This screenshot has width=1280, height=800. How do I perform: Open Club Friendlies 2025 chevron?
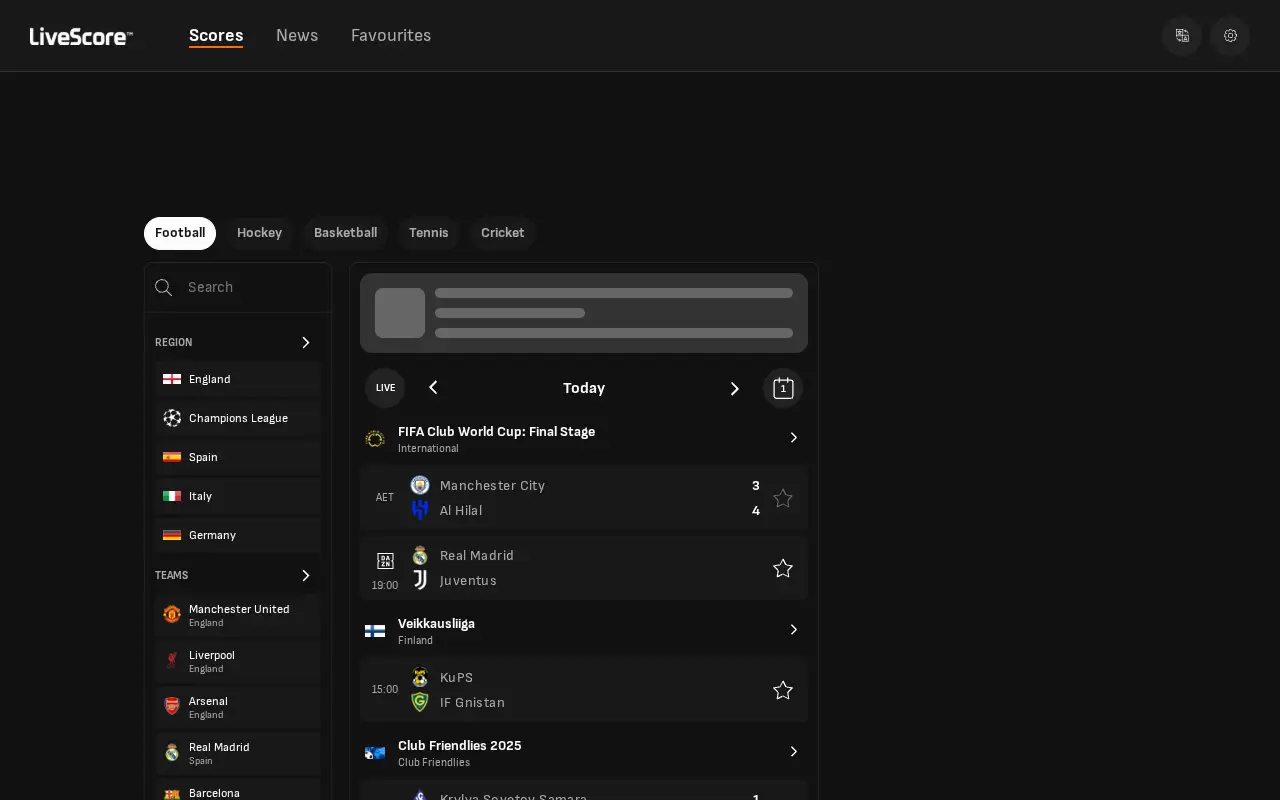pos(794,752)
